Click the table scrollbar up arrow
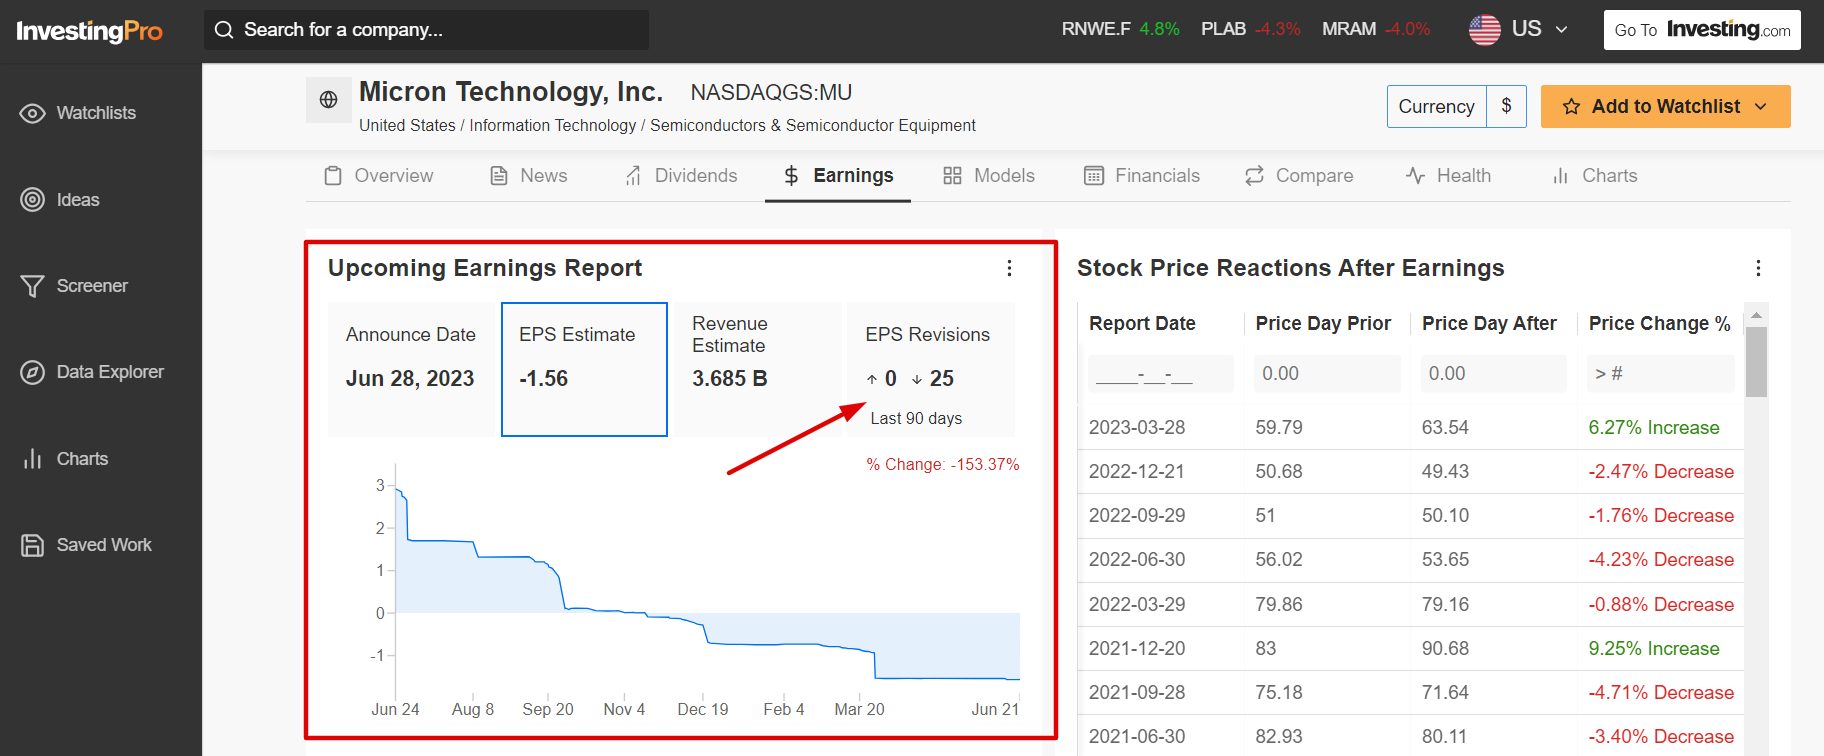The height and width of the screenshot is (756, 1824). pos(1756,315)
